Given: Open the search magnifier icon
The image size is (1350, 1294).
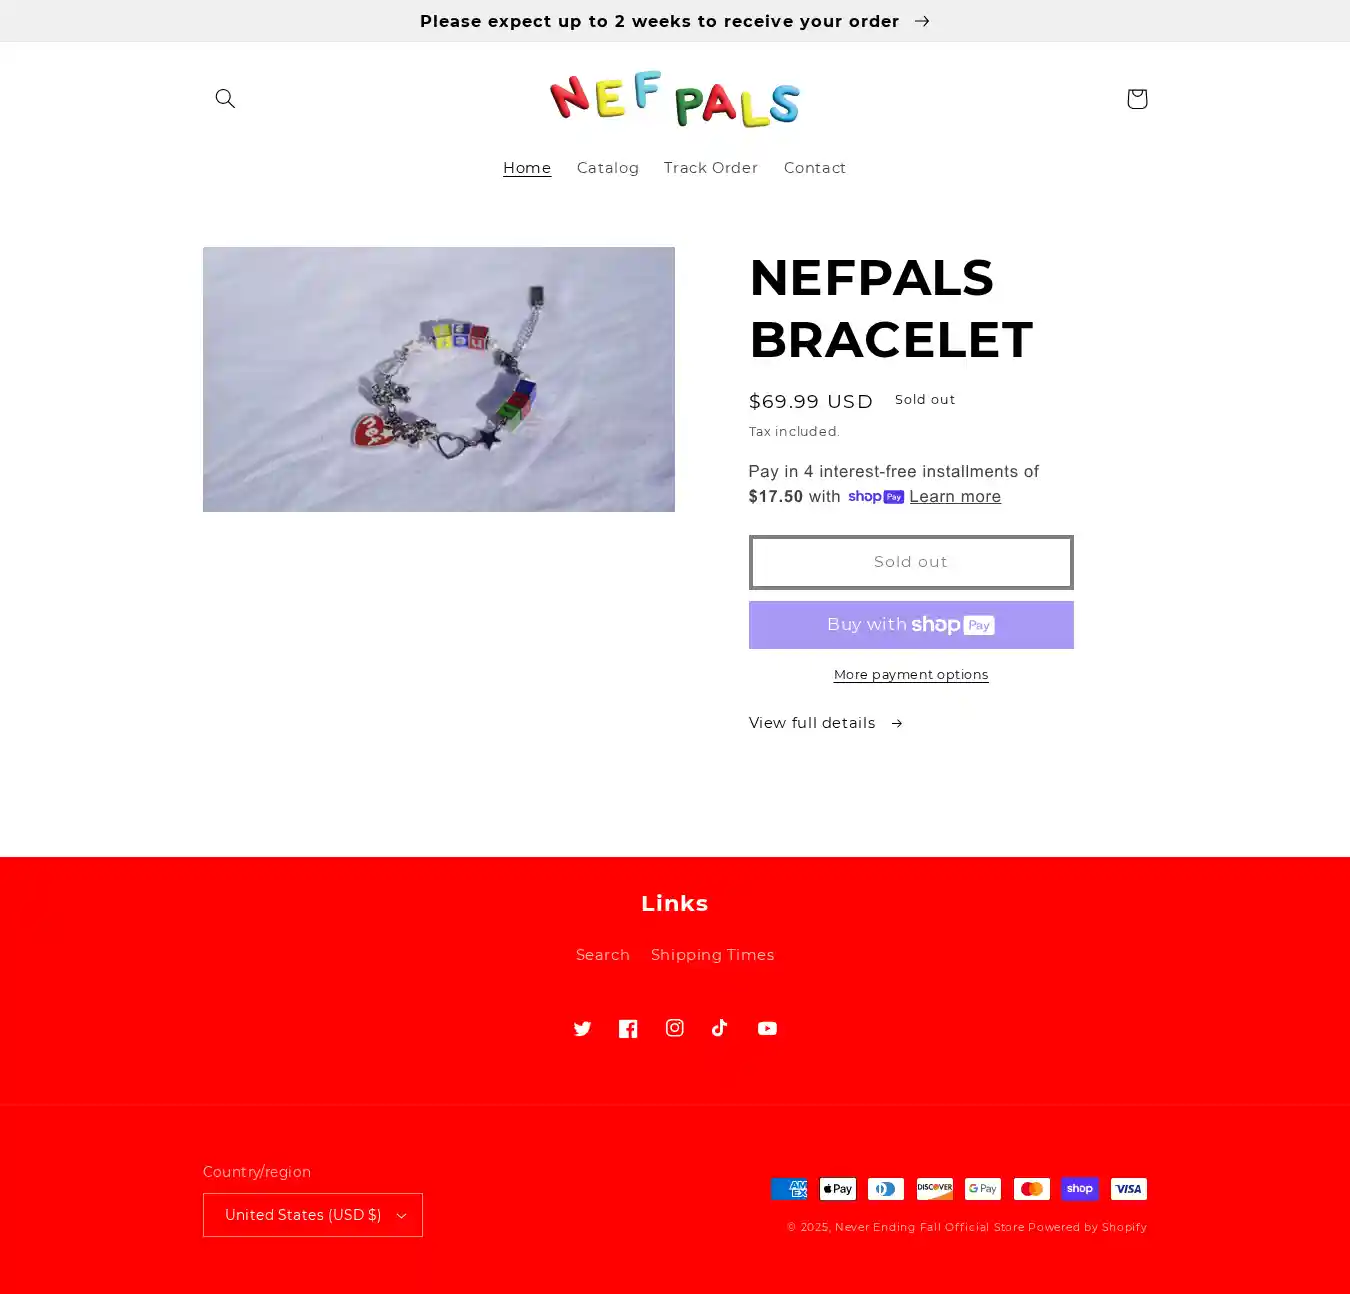Looking at the screenshot, I should tap(225, 98).
